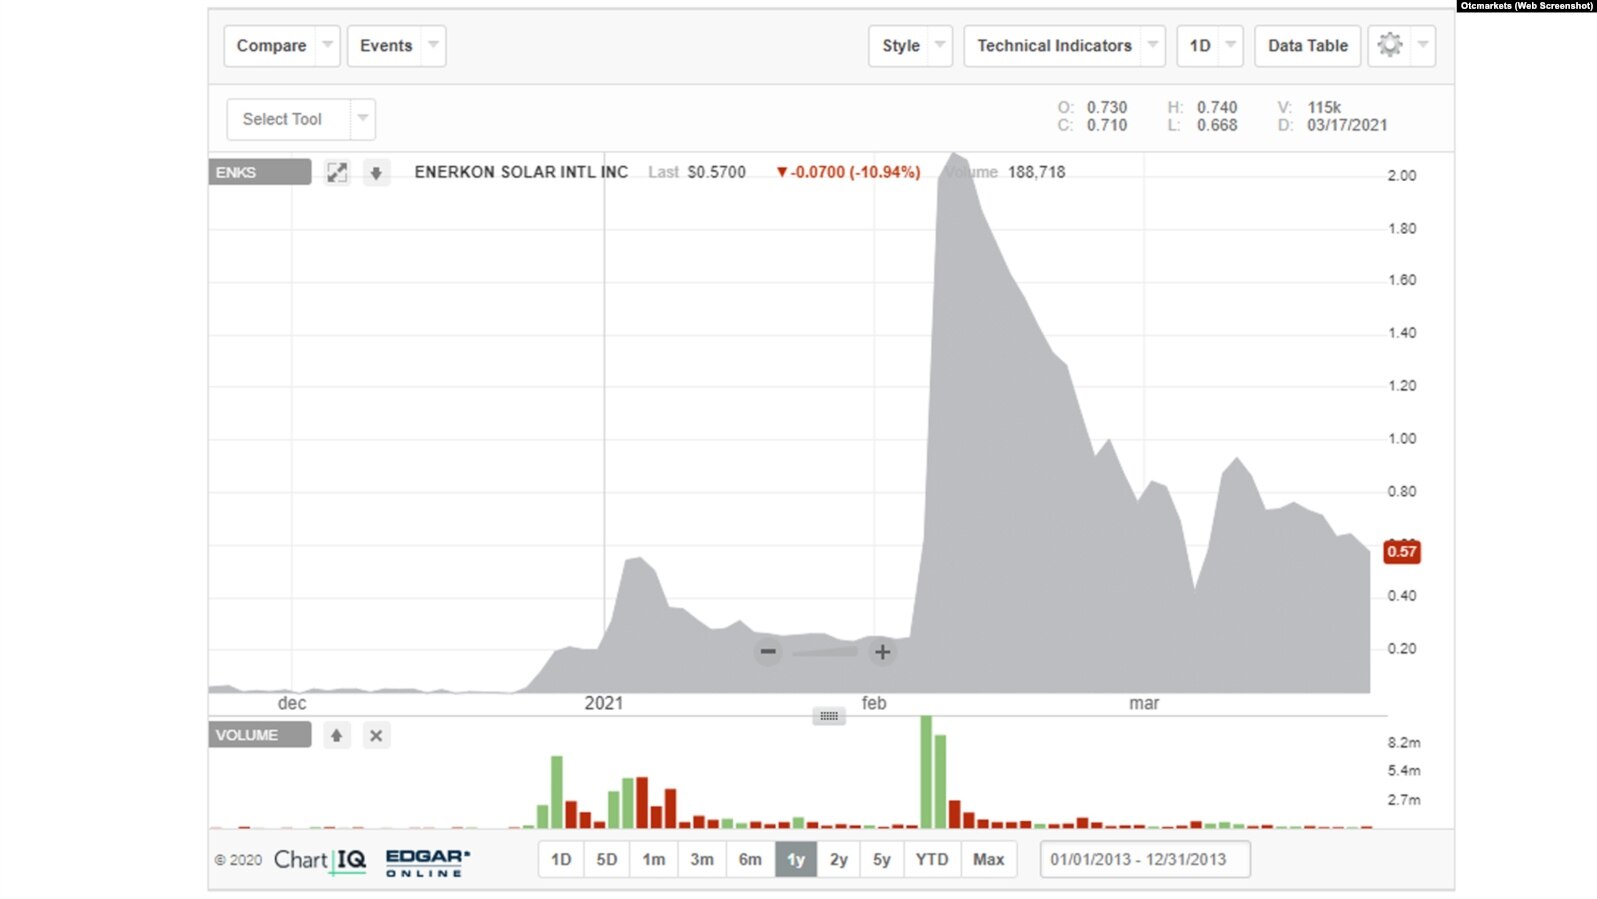Image resolution: width=1597 pixels, height=899 pixels.
Task: Select the 1D range tab
Action: (561, 860)
